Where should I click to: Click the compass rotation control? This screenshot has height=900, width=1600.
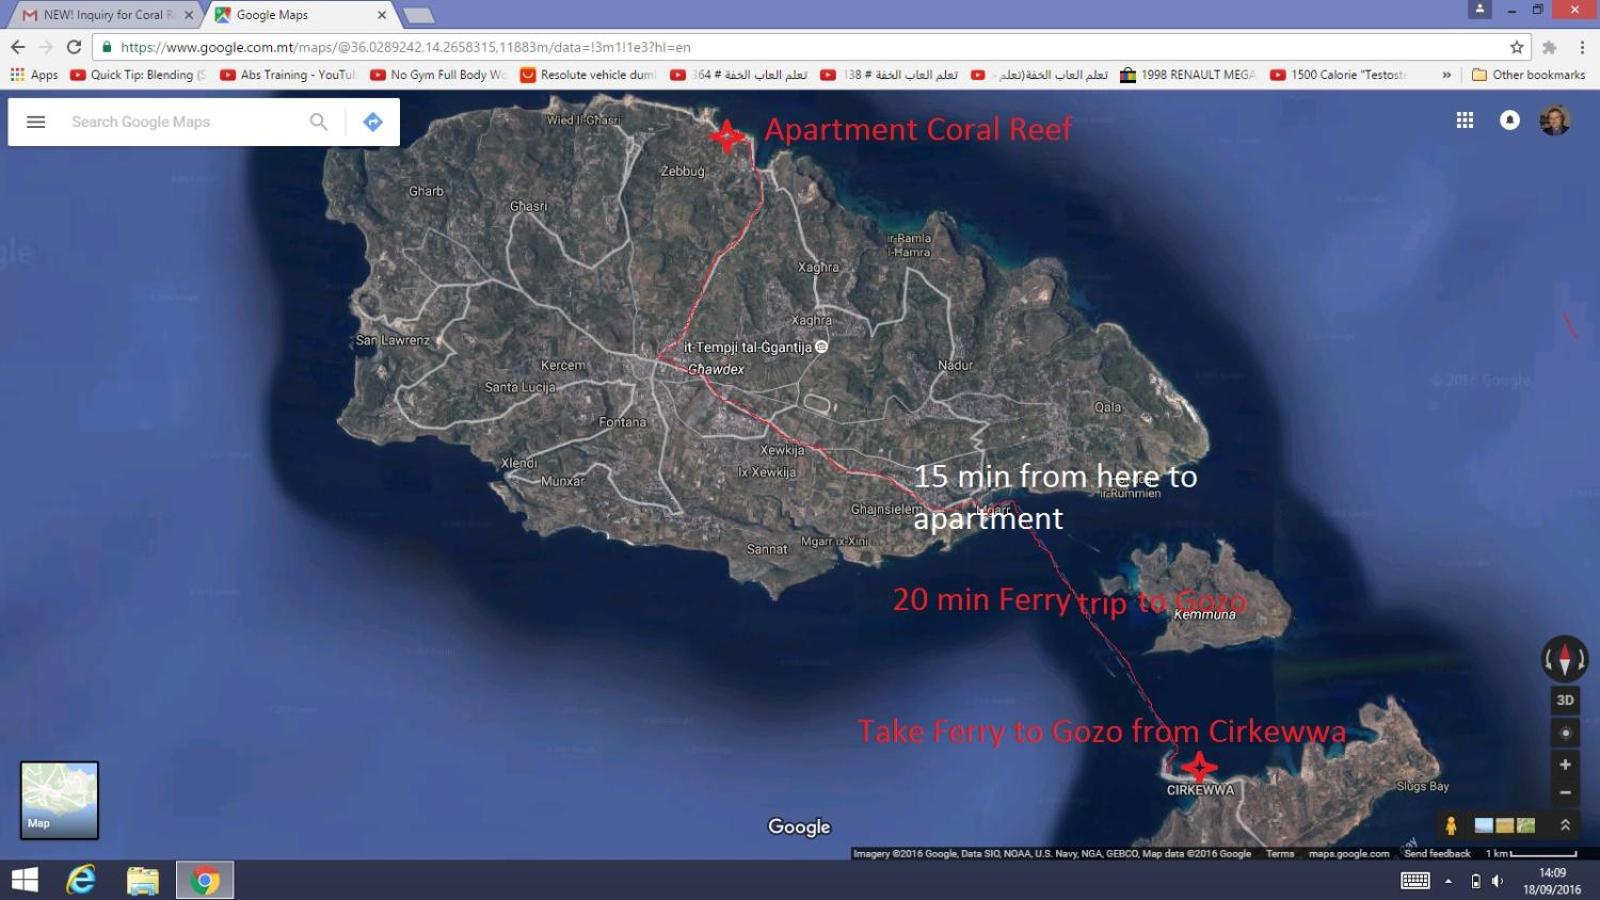pos(1565,658)
